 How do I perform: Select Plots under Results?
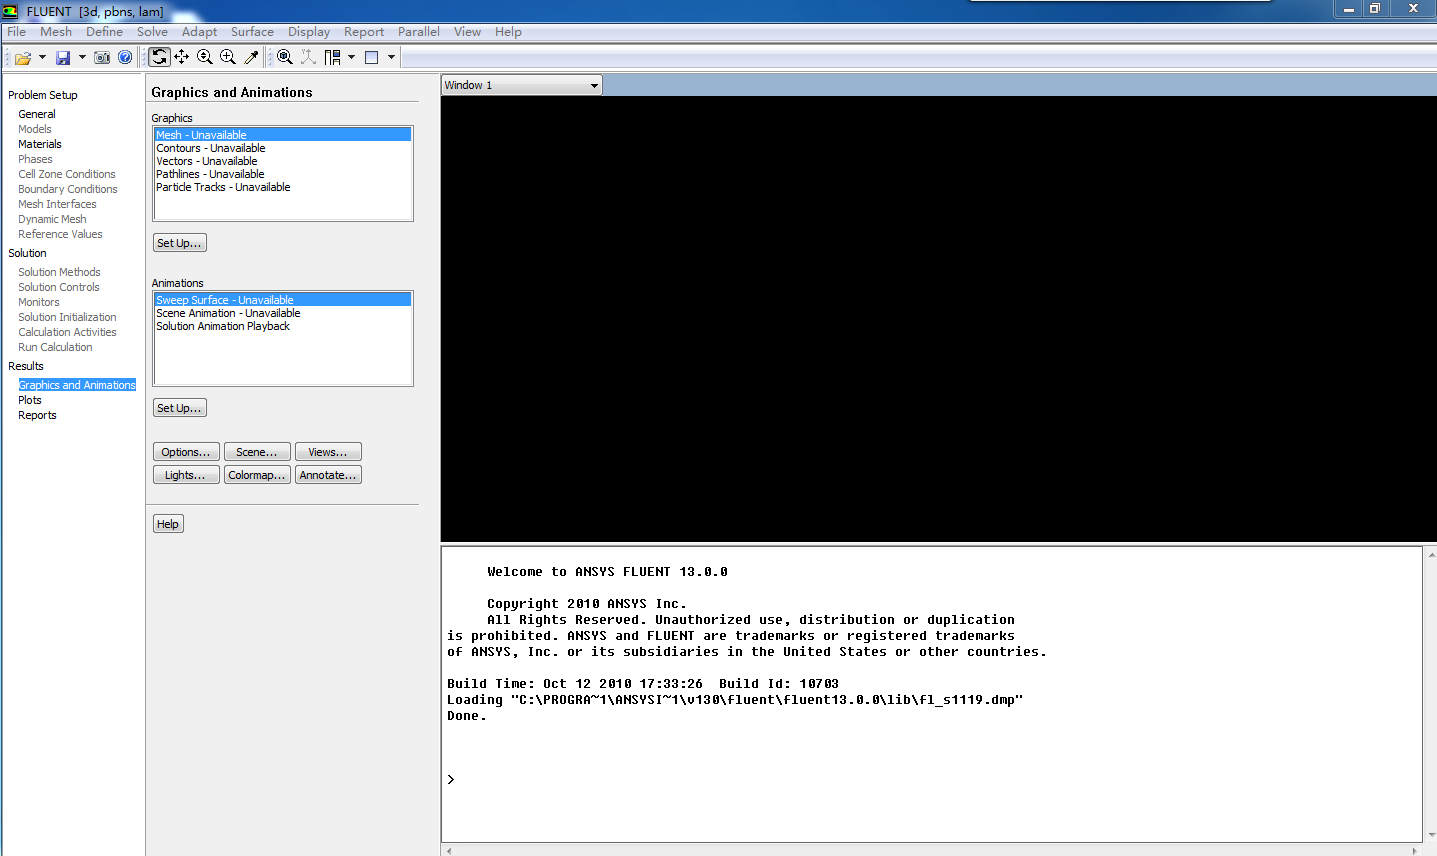[30, 400]
